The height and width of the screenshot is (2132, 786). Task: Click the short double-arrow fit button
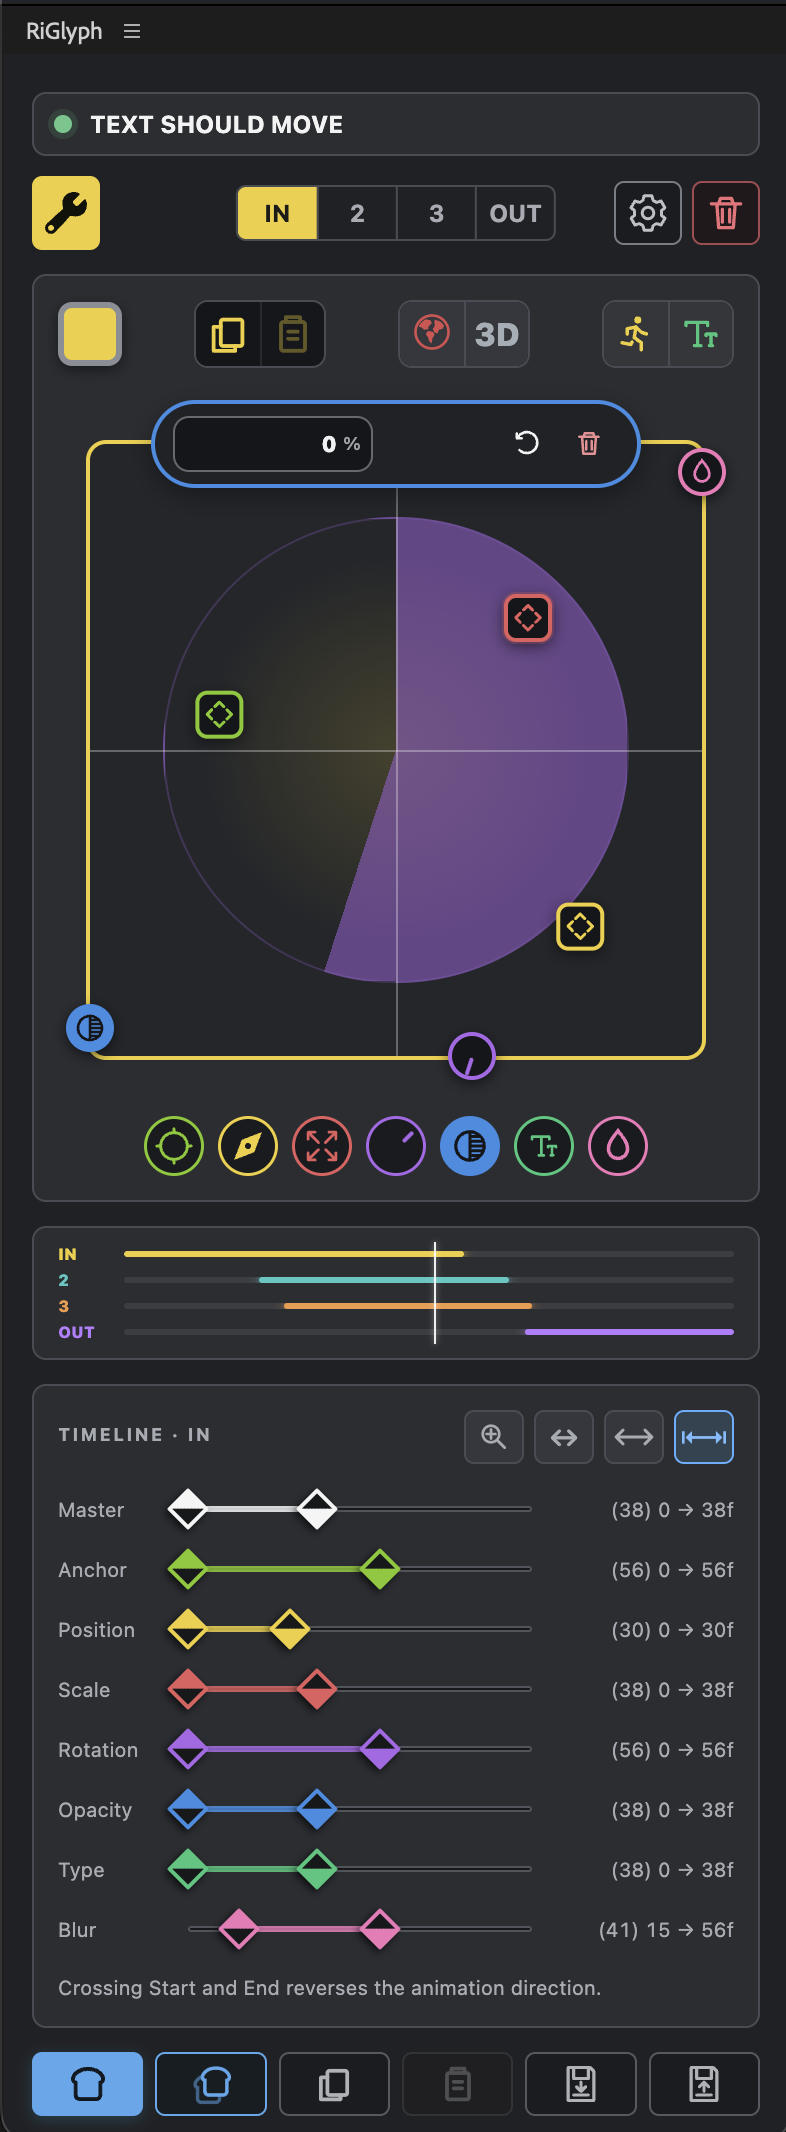pyautogui.click(x=564, y=1437)
